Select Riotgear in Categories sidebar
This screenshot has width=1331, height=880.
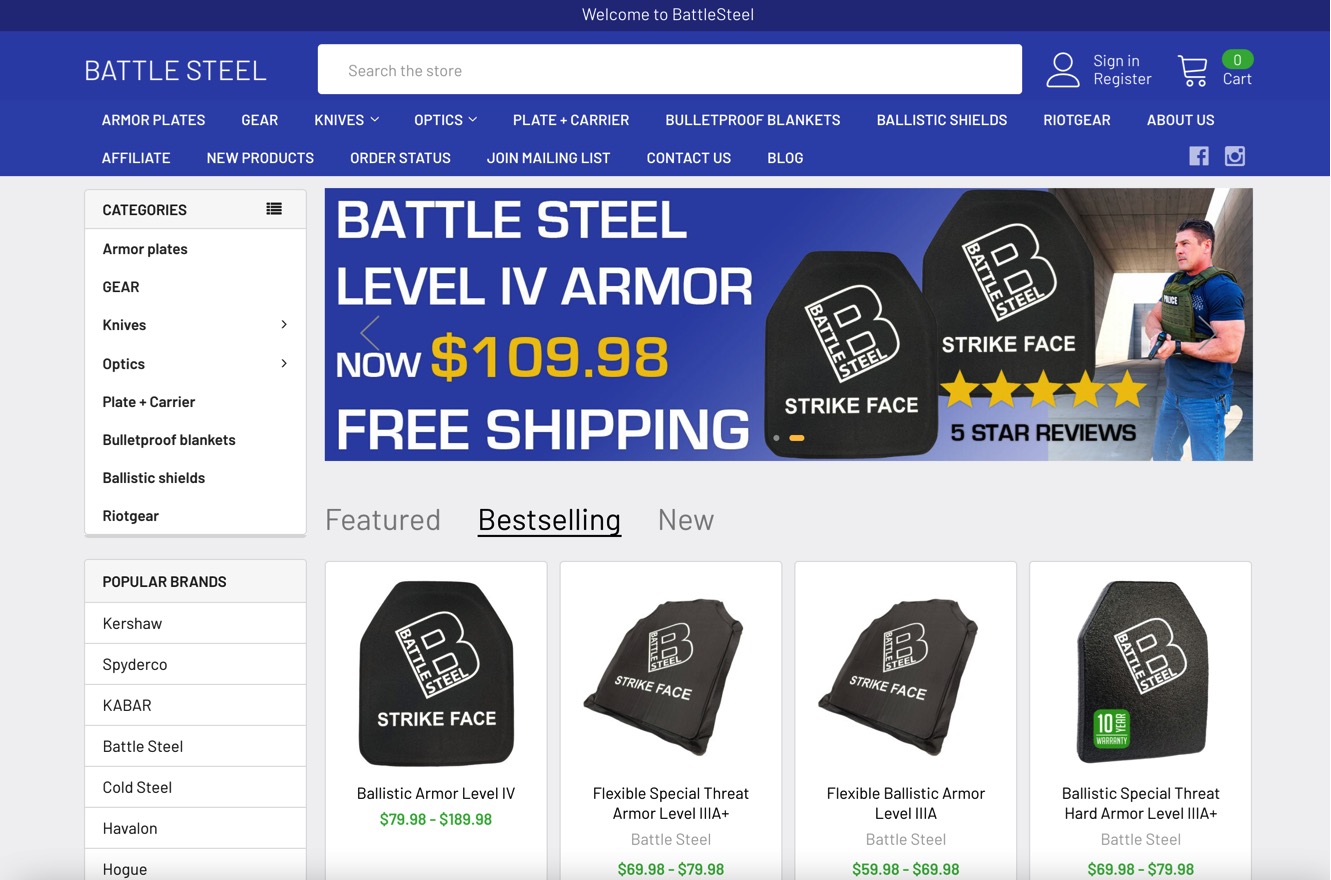coord(131,516)
